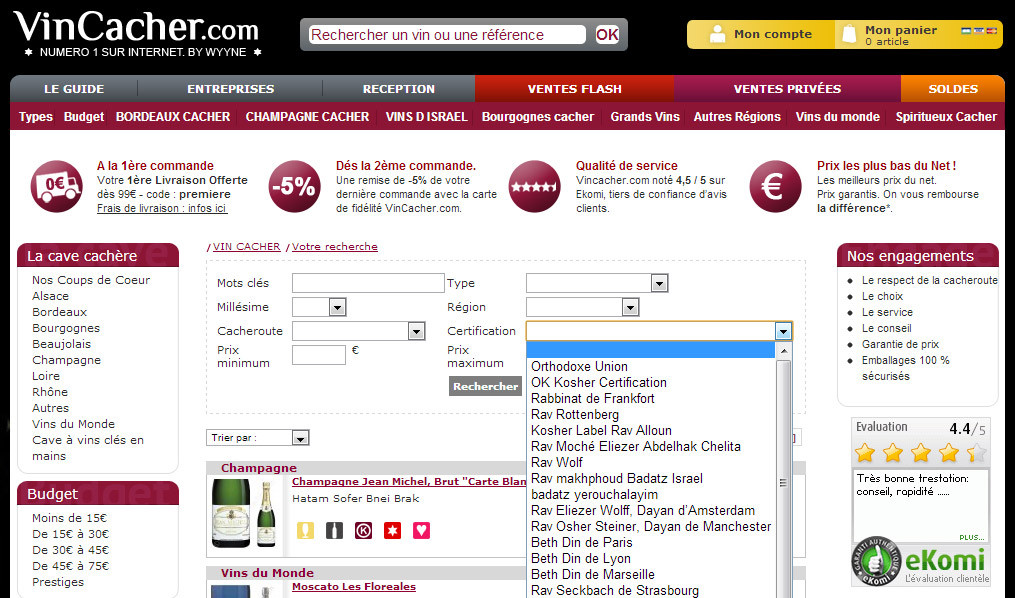This screenshot has height=598, width=1015.
Task: Open the LE GUIDE tab
Action: tap(74, 89)
